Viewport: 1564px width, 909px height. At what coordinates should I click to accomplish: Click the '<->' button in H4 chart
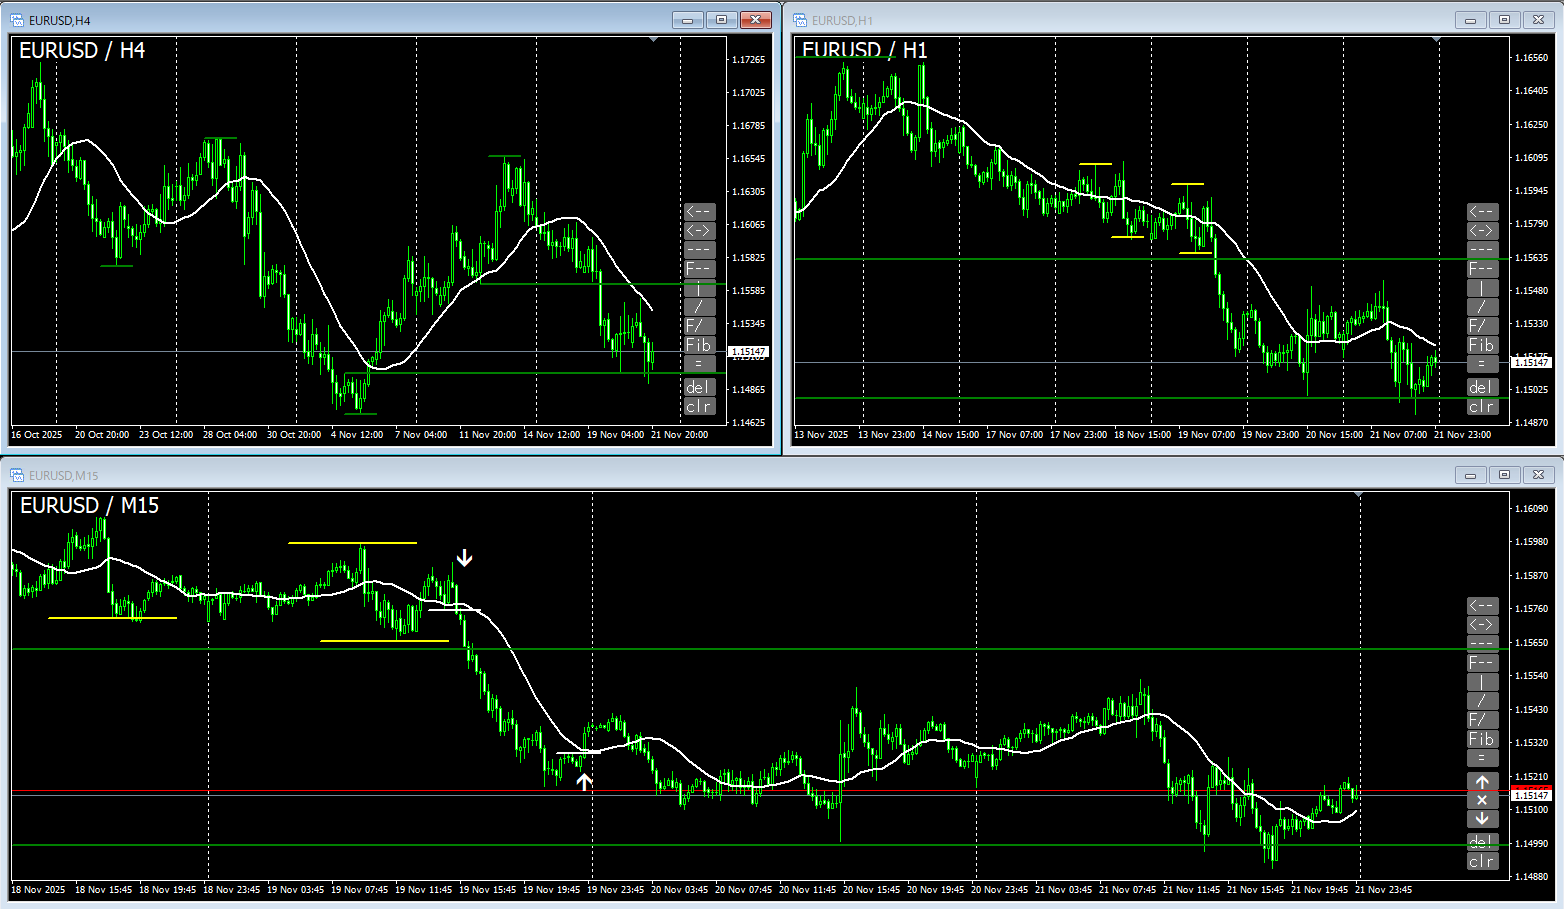(699, 230)
